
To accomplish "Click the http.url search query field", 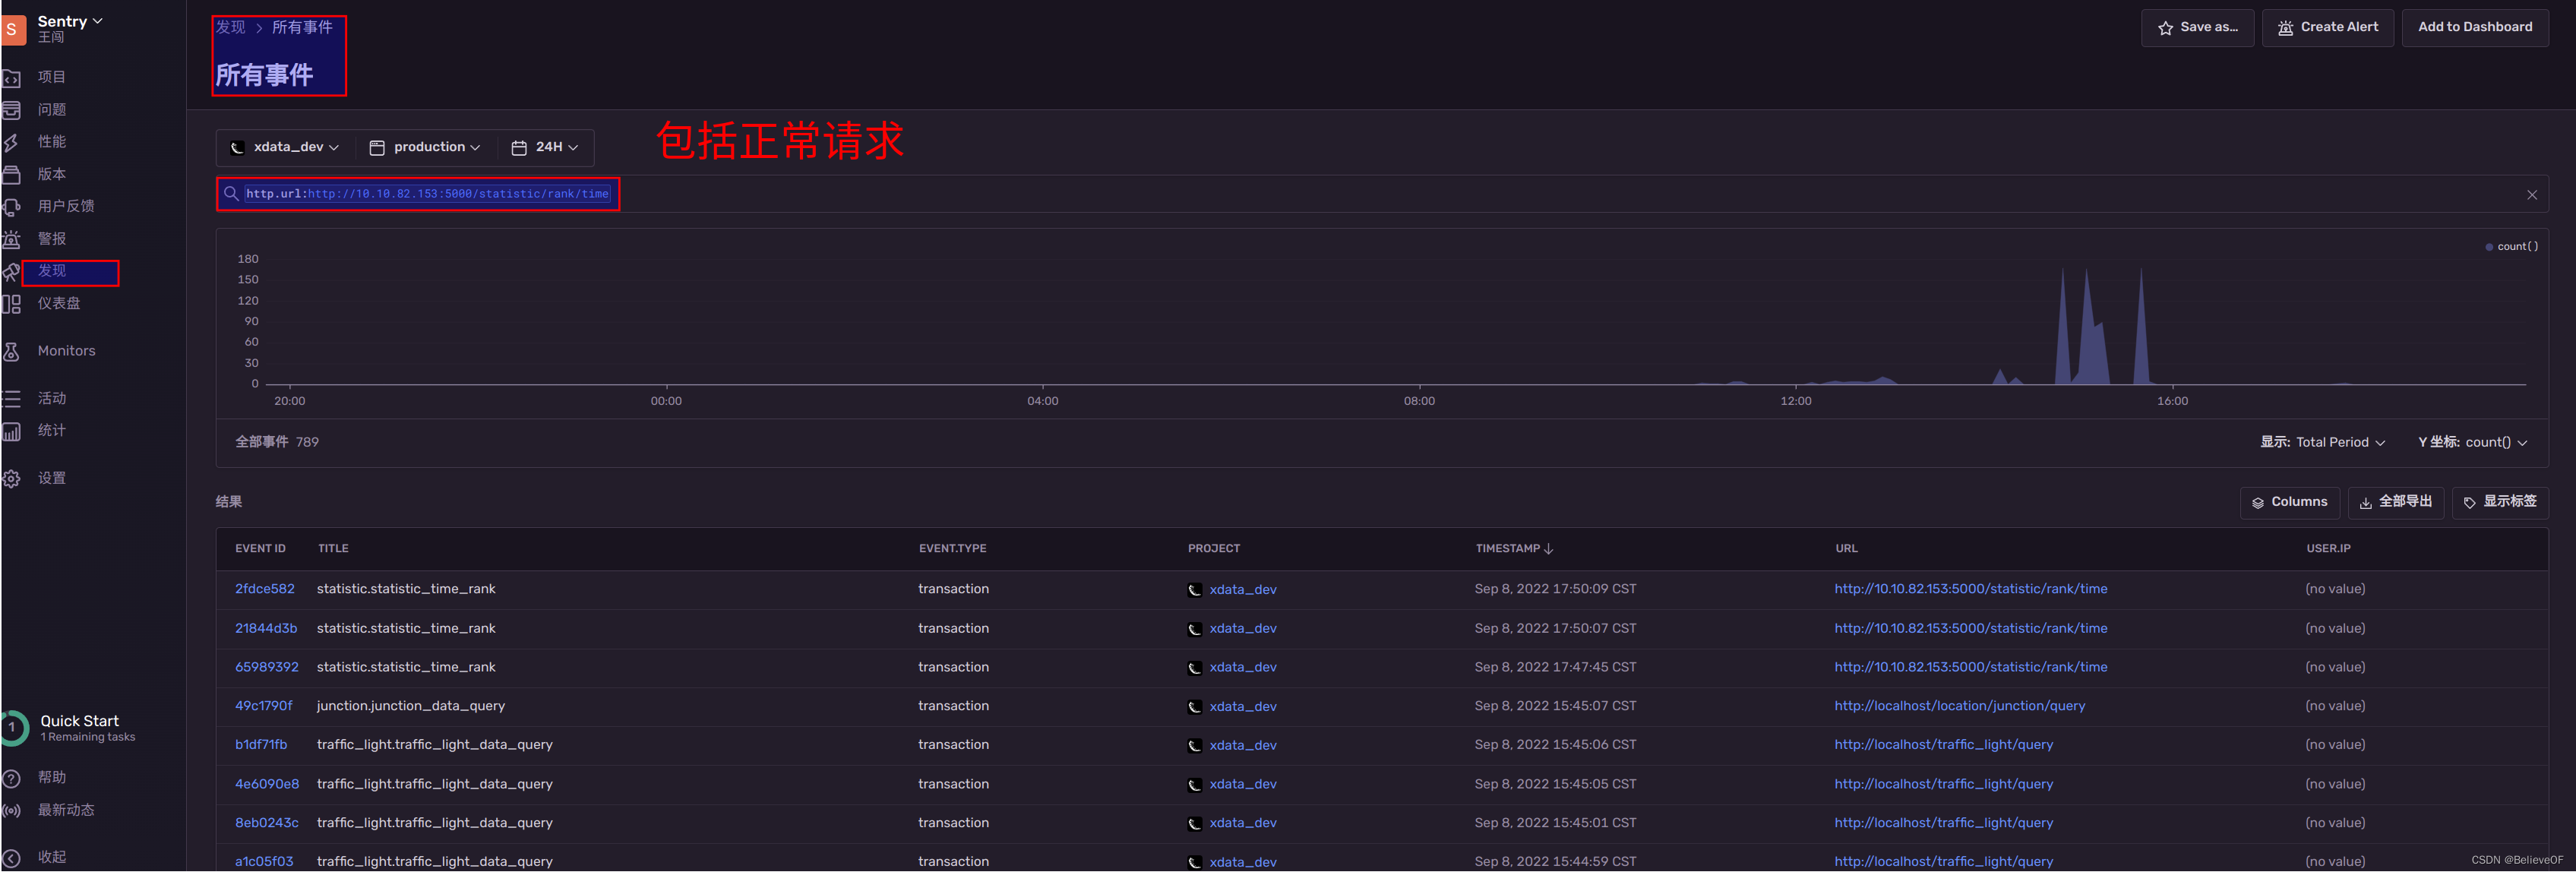I will 428,194.
